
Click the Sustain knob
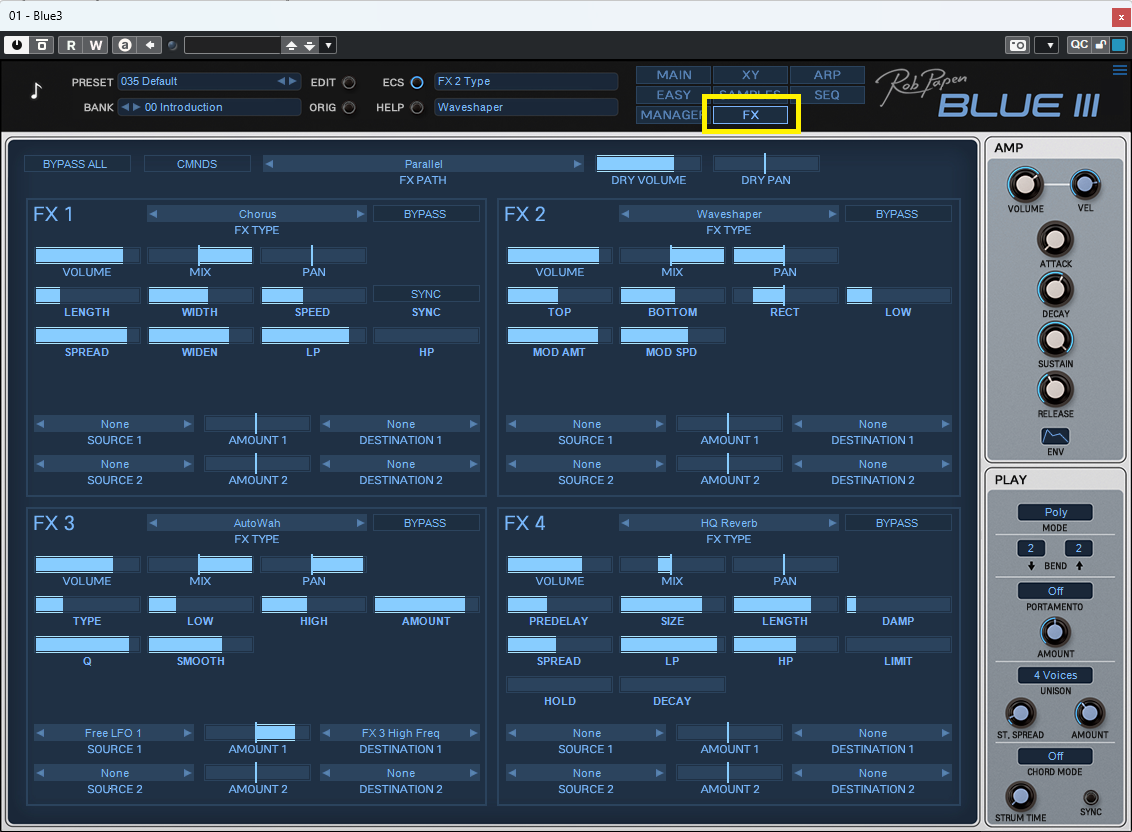point(1055,339)
